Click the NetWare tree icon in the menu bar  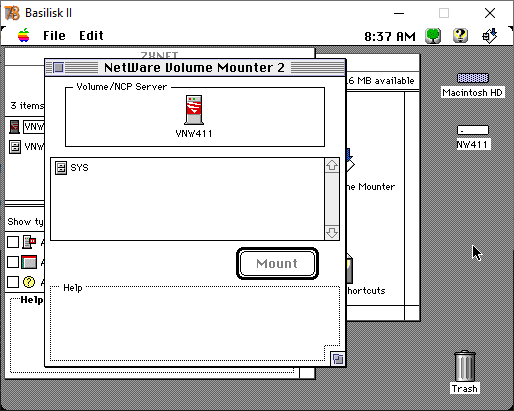click(x=433, y=36)
